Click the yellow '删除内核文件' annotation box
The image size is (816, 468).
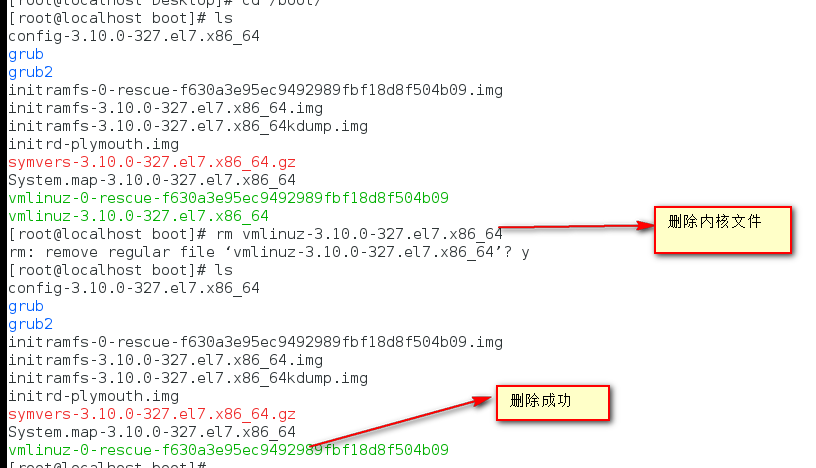tap(723, 230)
